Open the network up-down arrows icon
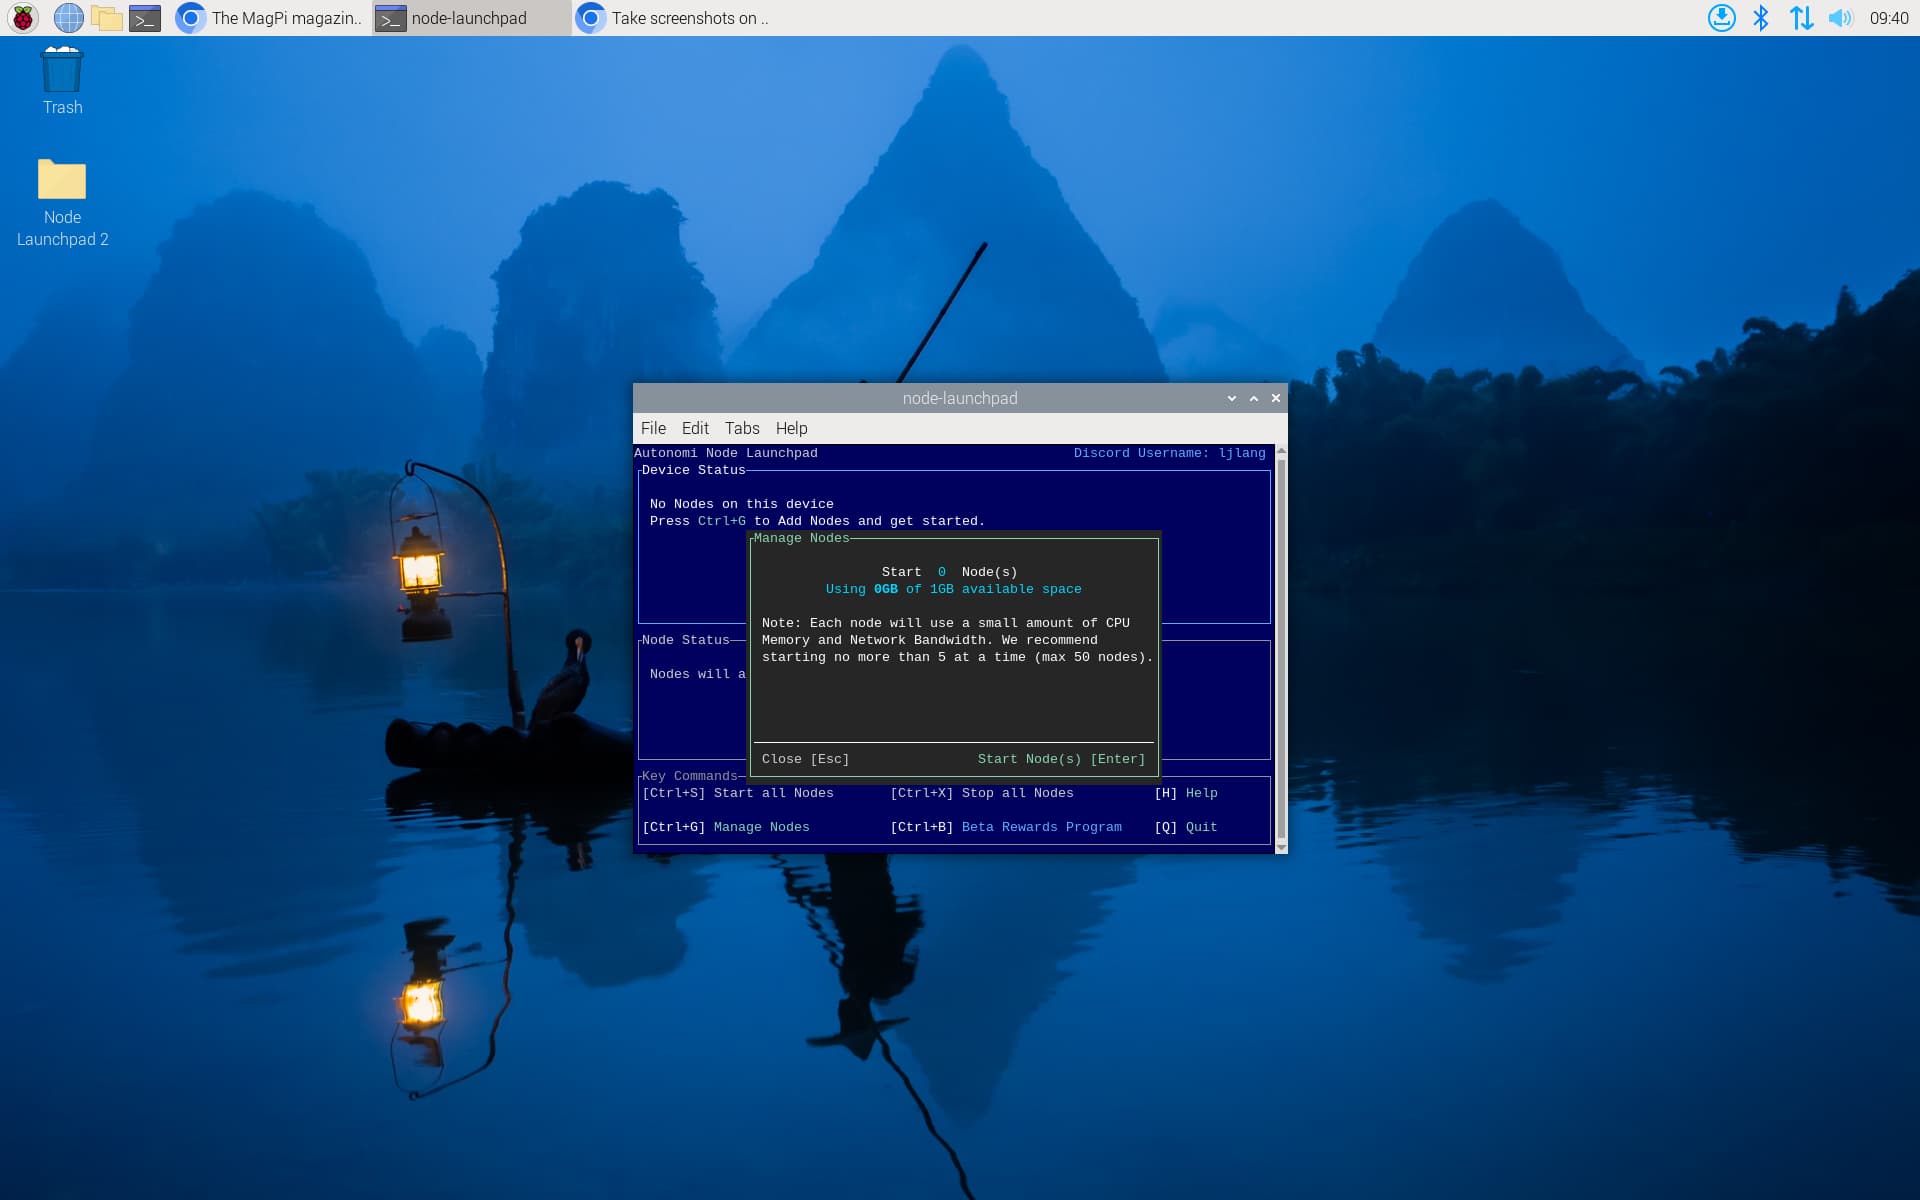Viewport: 1920px width, 1200px height. [x=1801, y=18]
